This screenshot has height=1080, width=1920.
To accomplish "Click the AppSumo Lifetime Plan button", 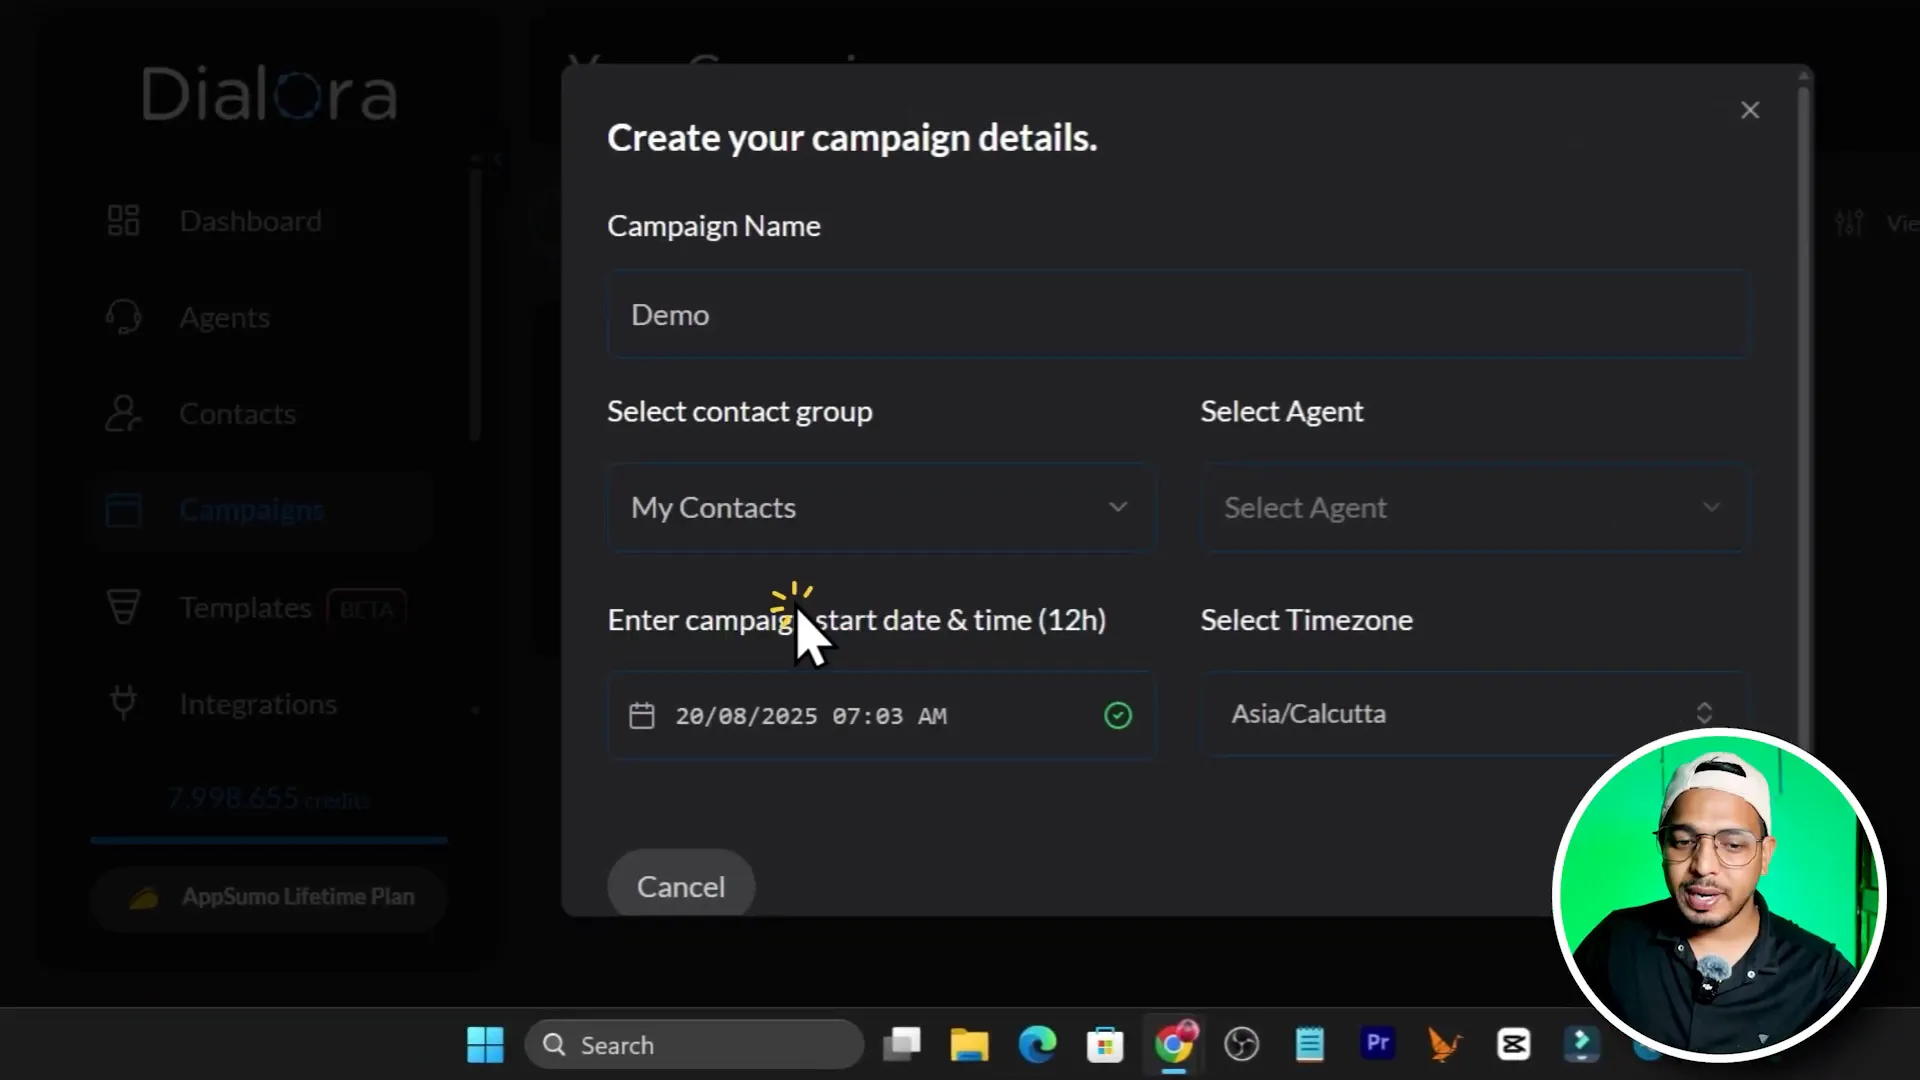I will click(269, 897).
